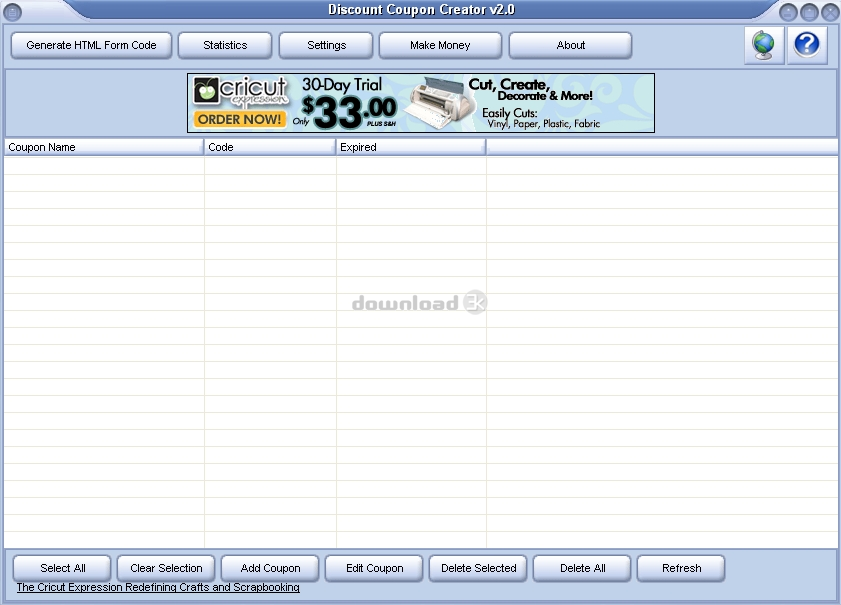Click the globe website icon
Viewport: 841px width, 605px height.
[764, 46]
